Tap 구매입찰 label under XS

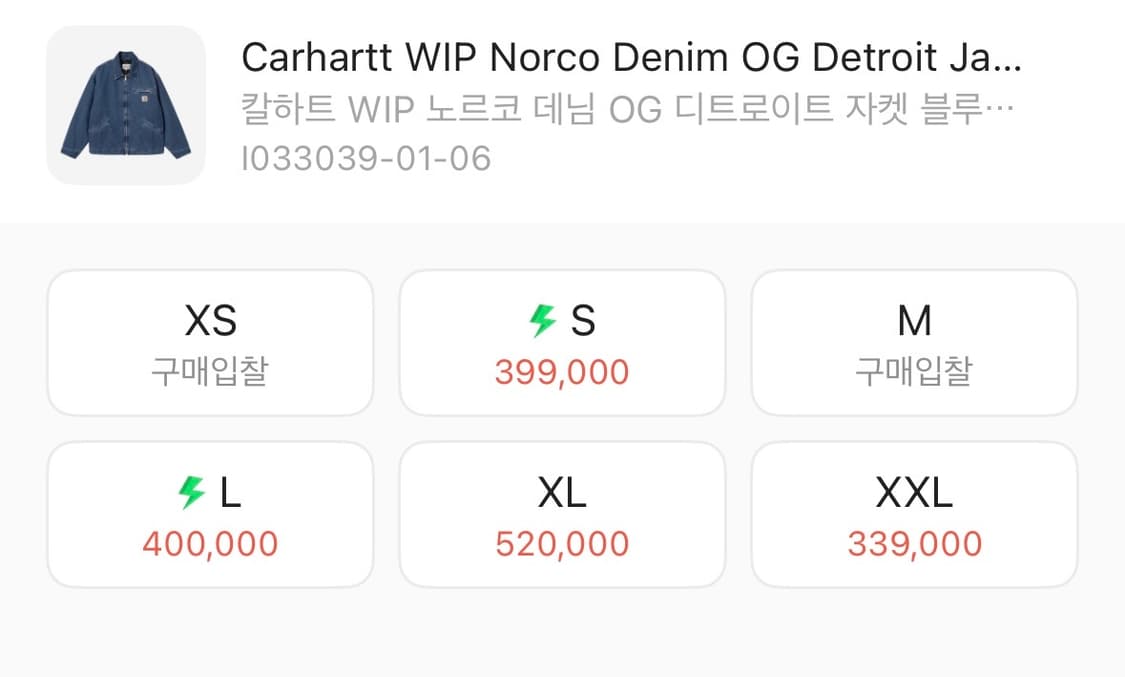click(210, 371)
